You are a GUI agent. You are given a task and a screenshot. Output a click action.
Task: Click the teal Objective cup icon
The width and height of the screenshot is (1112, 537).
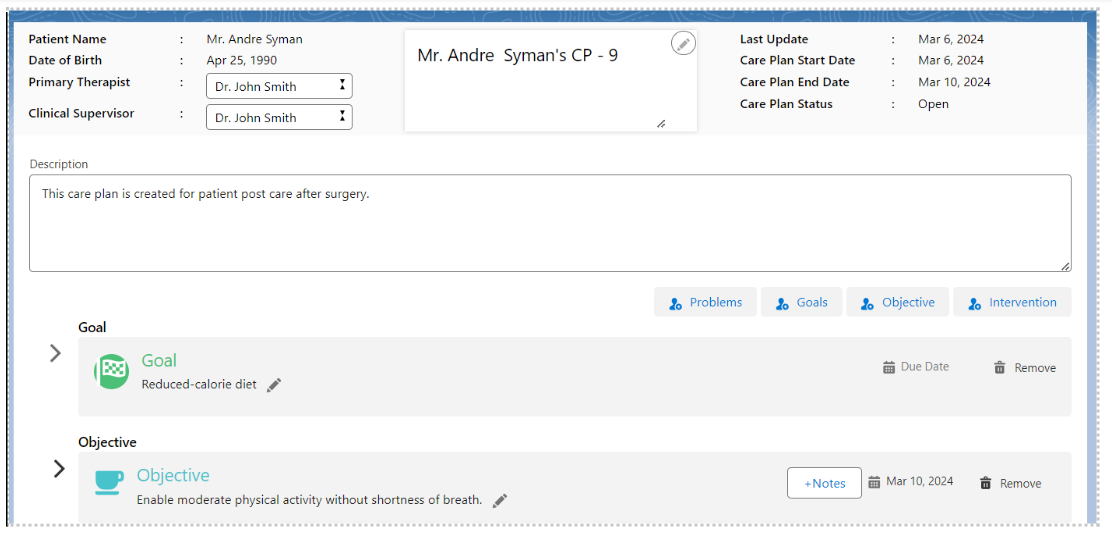109,482
